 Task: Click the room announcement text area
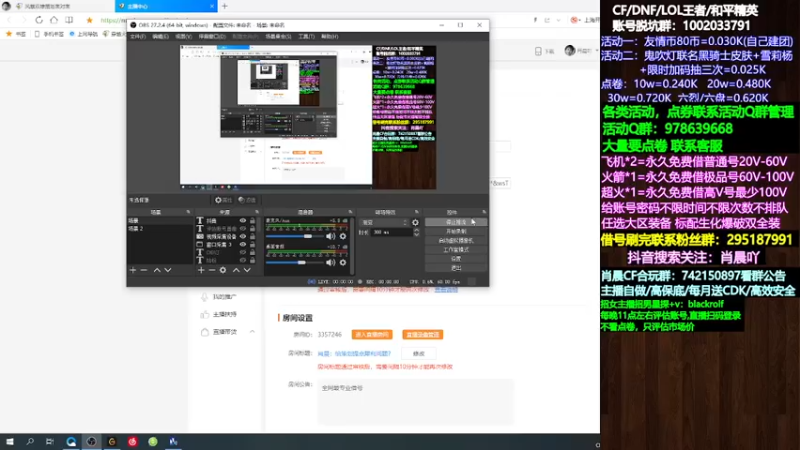[415, 402]
